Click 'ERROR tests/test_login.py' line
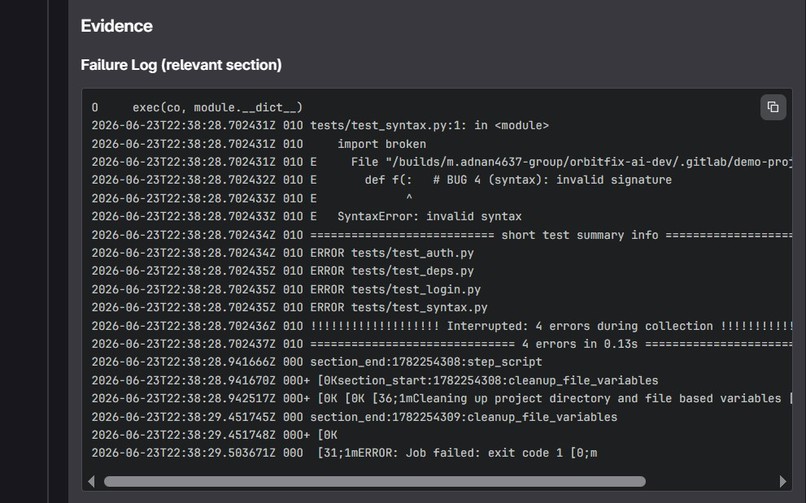 click(x=286, y=289)
